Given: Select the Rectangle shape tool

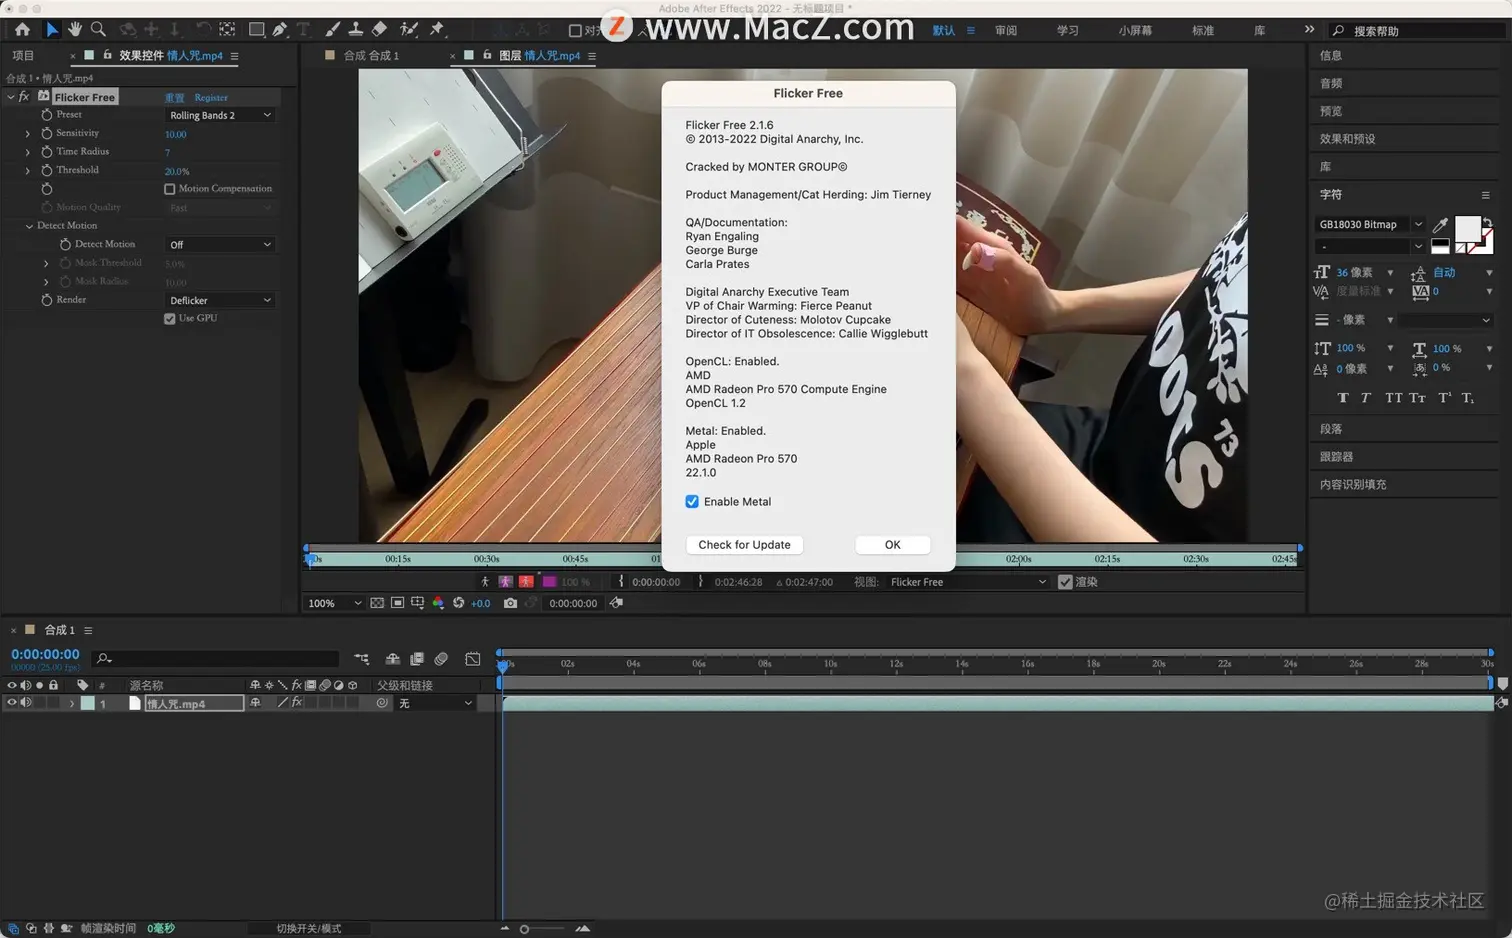Looking at the screenshot, I should [x=256, y=30].
